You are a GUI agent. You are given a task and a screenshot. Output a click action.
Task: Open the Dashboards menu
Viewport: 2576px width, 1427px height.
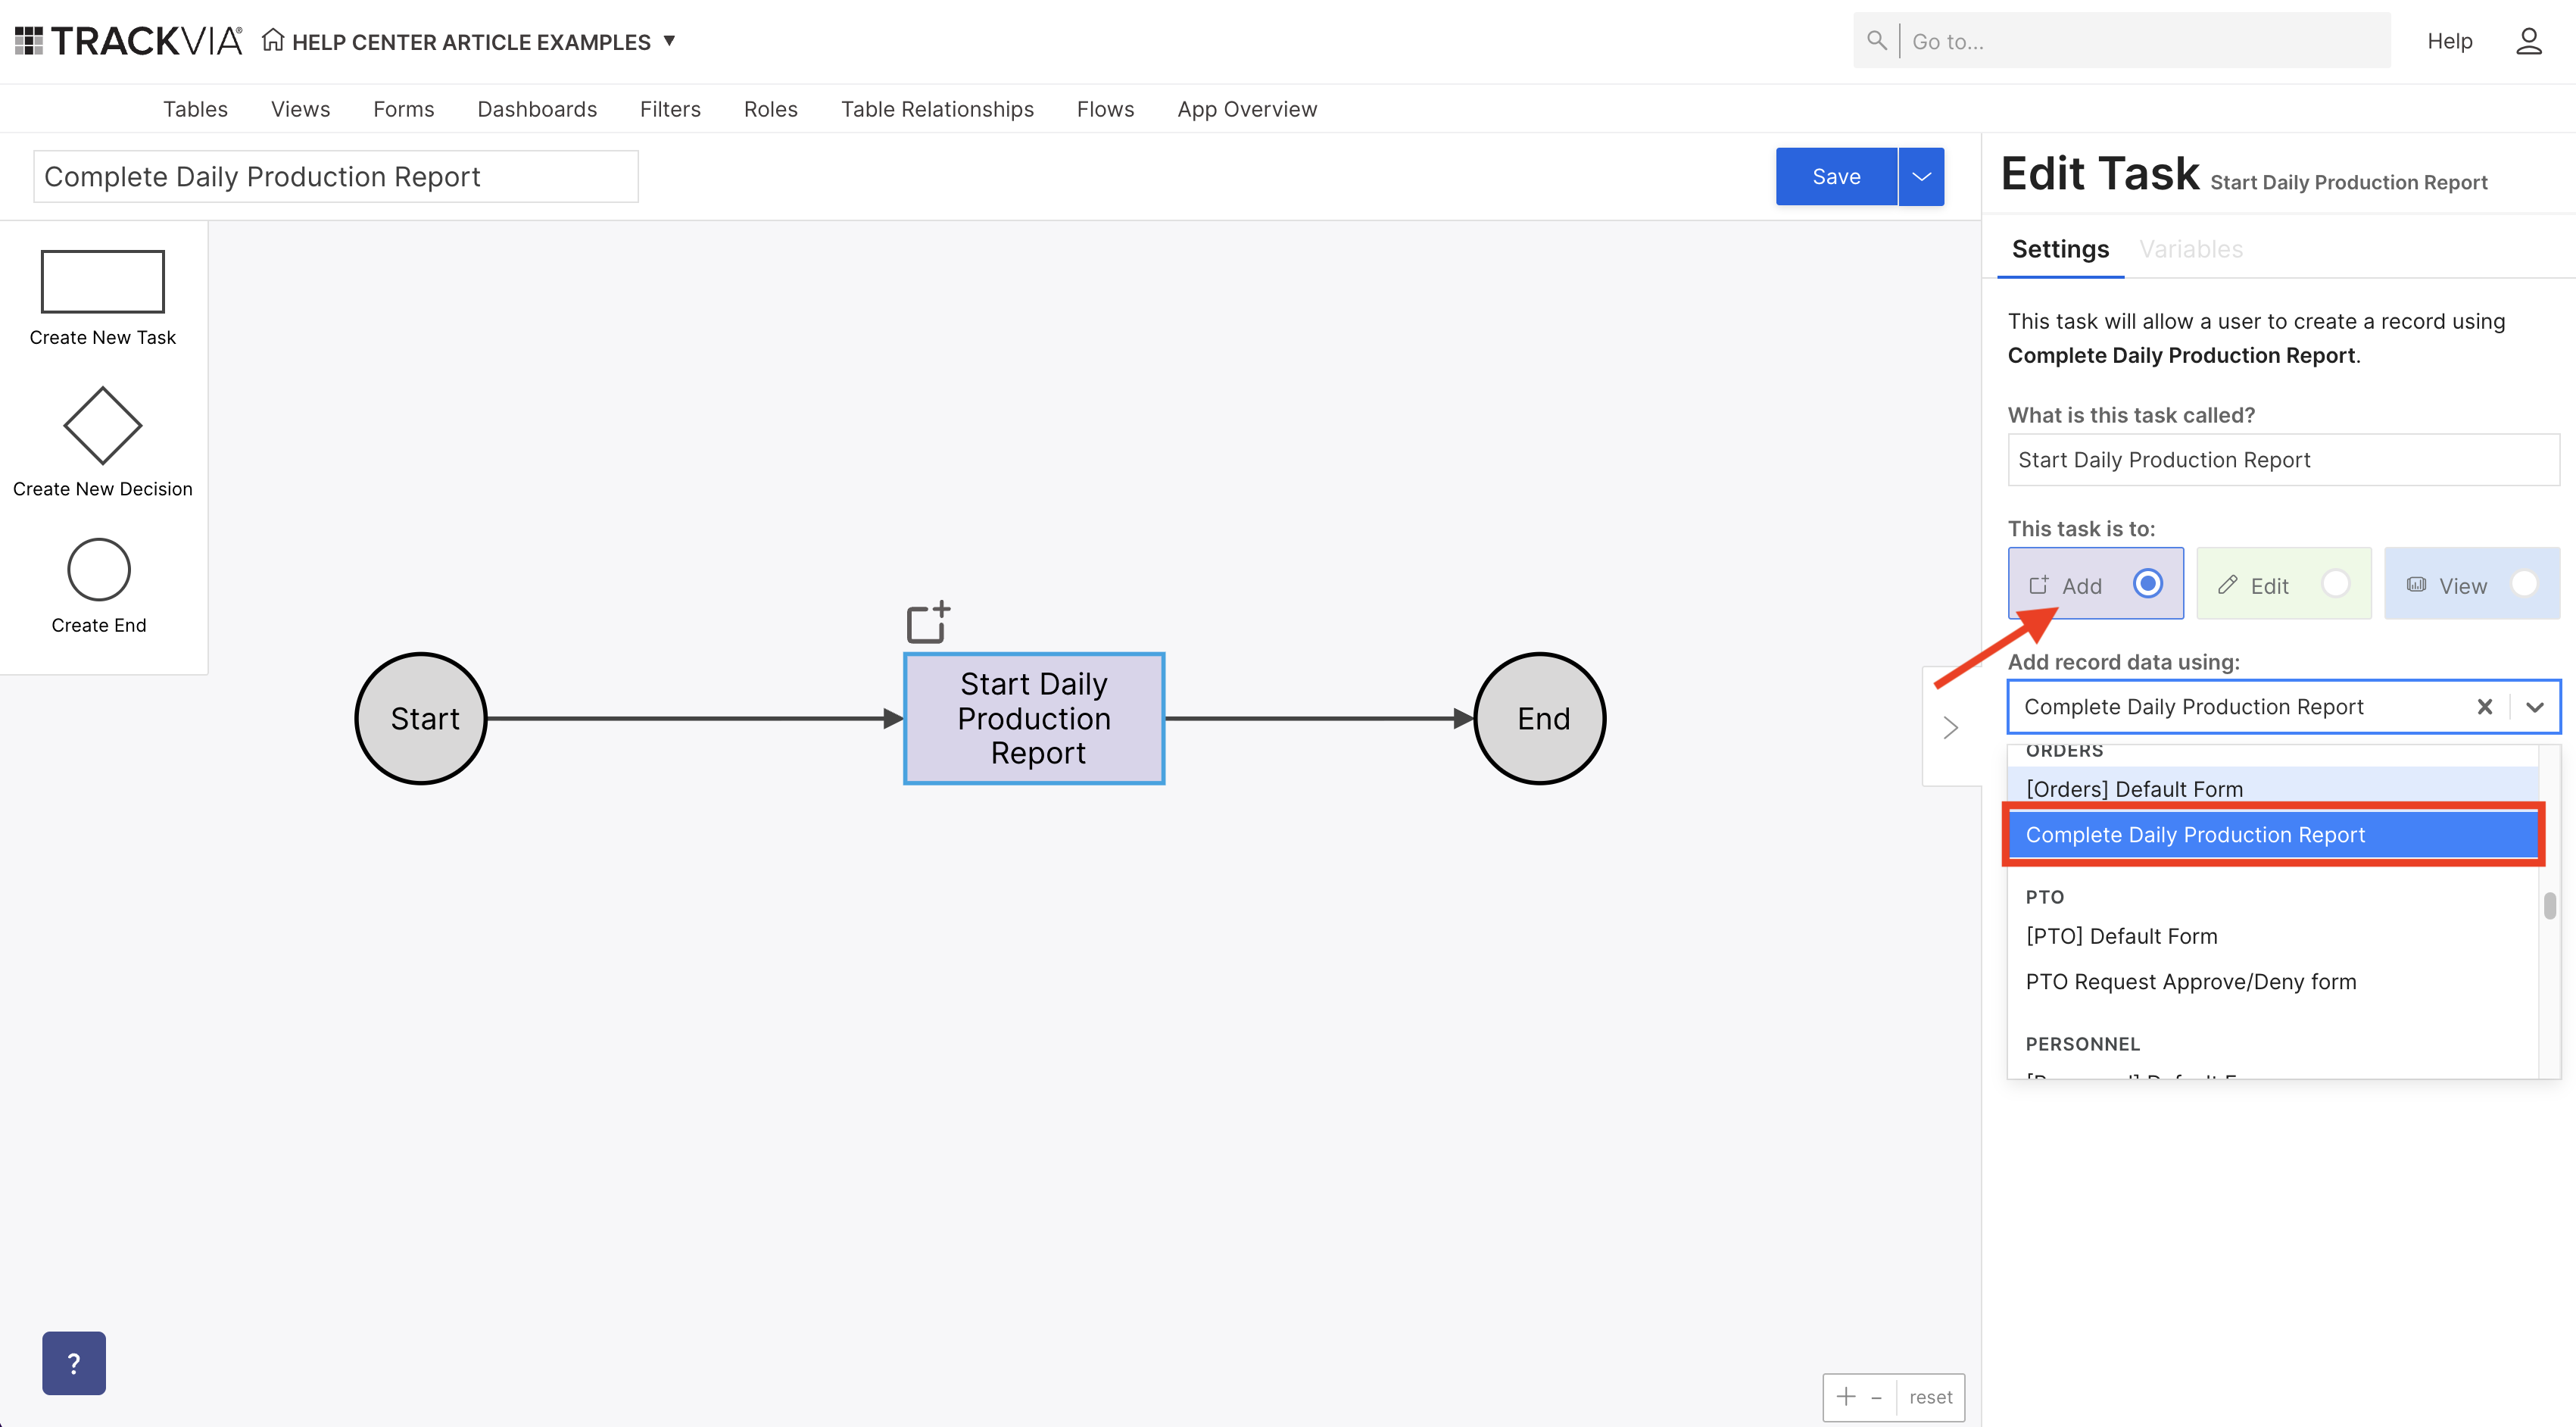[x=537, y=109]
